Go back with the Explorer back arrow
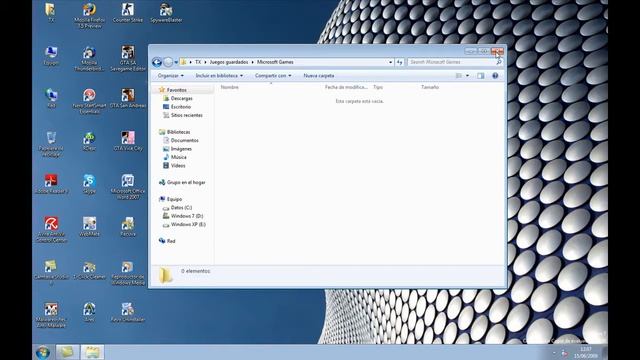Viewport: 640px width, 360px height. tap(157, 62)
